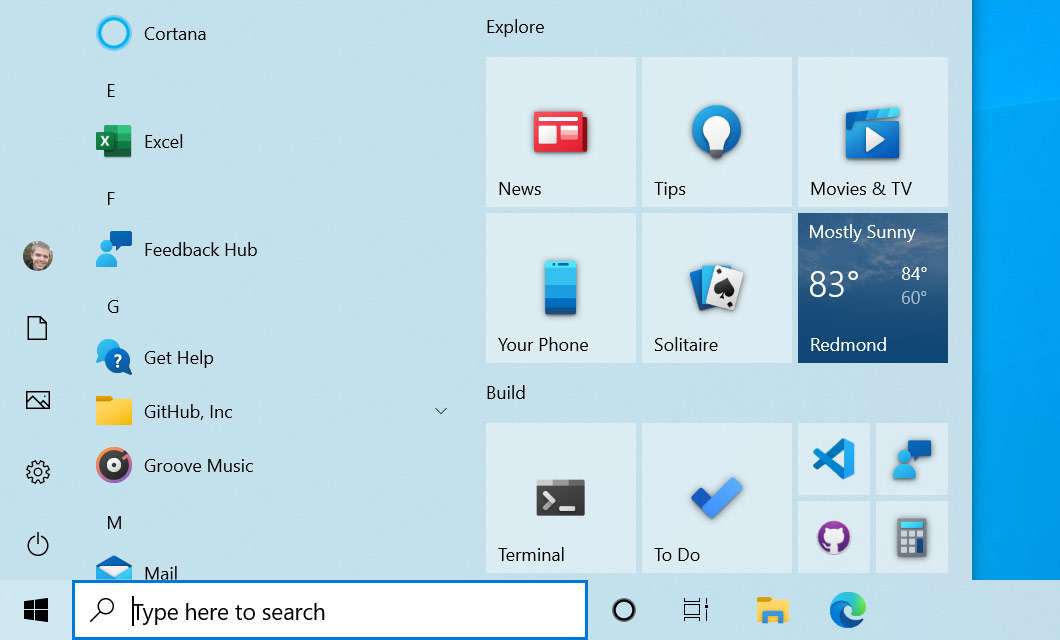Screen dimensions: 1060x640
Task: Open the Your Phone tile
Action: pos(560,288)
